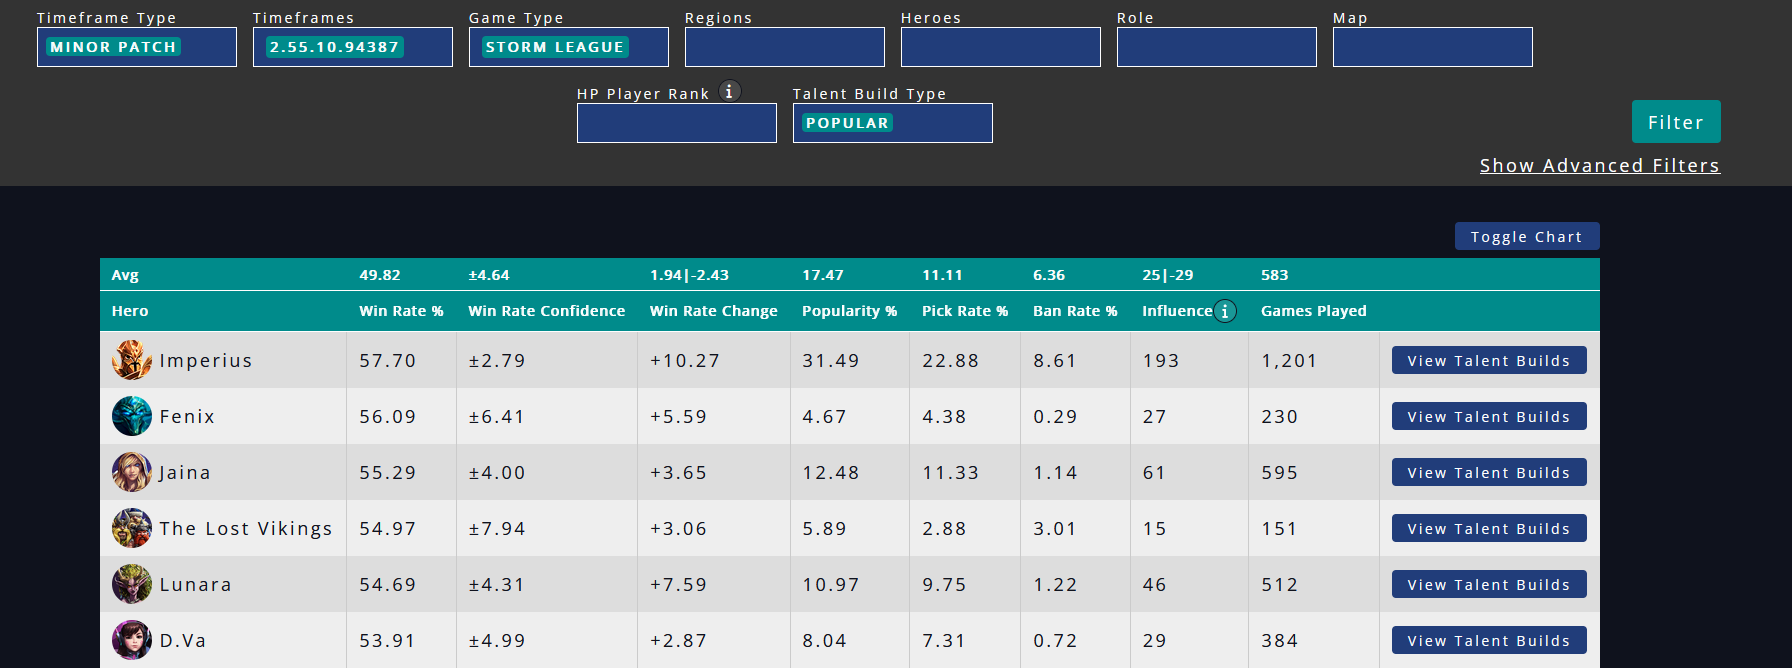Sort table by Hero column header
Viewport: 1792px width, 668px height.
pos(130,311)
